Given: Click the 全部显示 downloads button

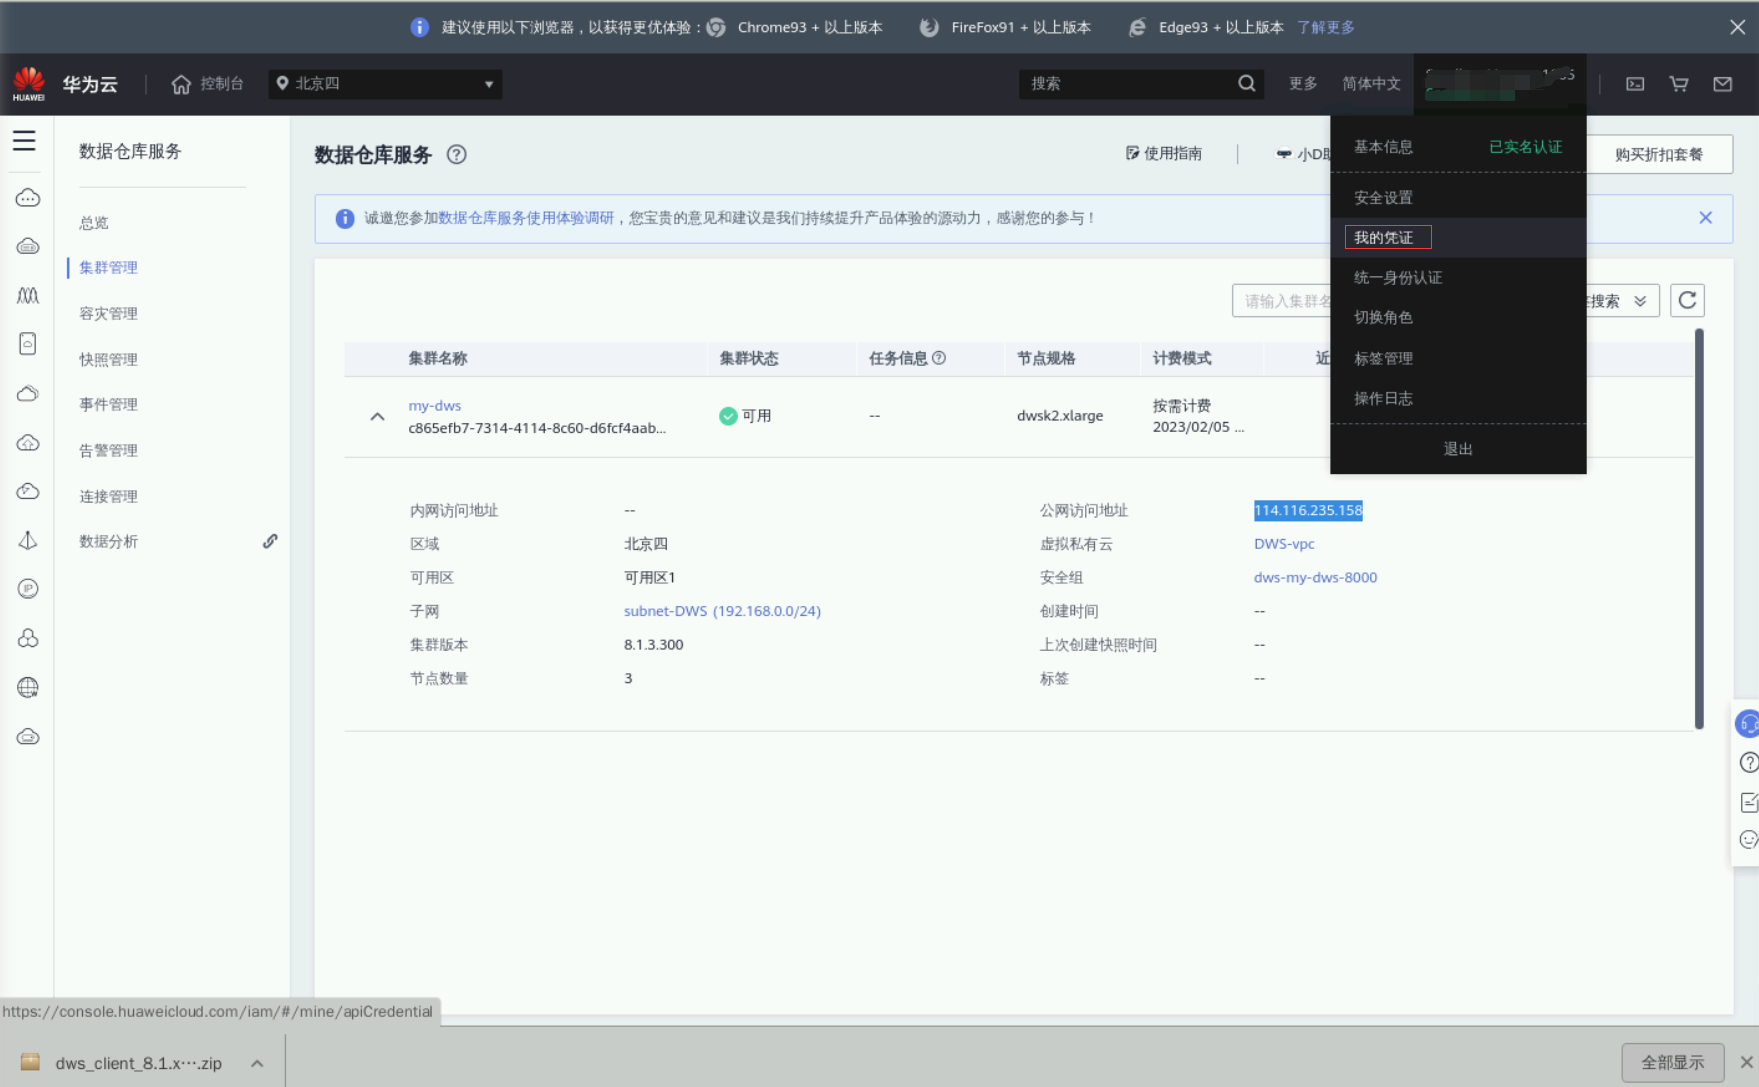Looking at the screenshot, I should click(x=1673, y=1062).
